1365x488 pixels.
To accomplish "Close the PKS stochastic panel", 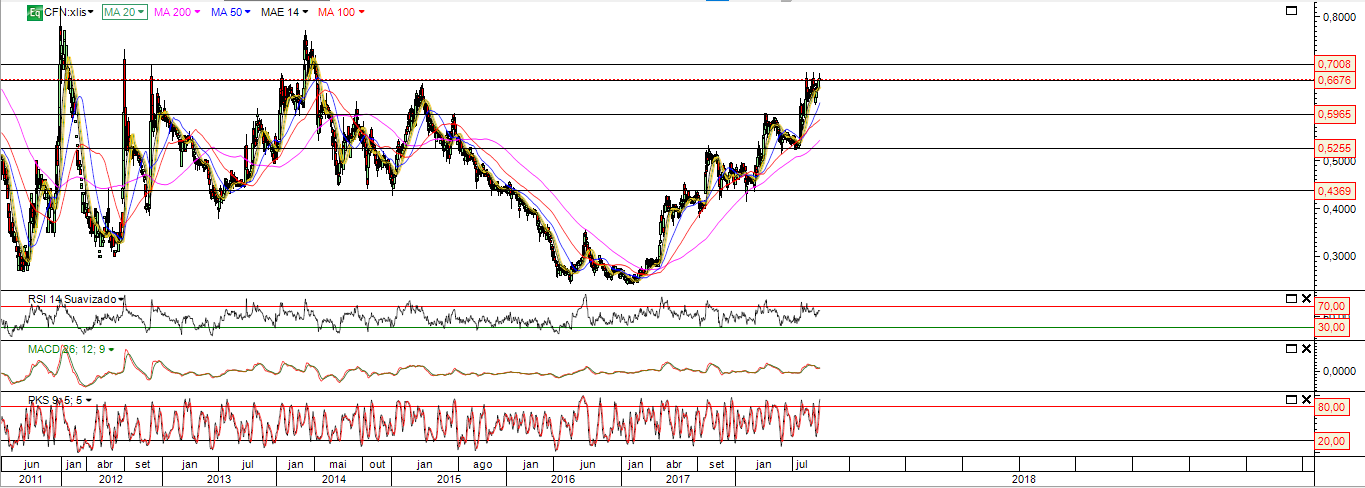I will (x=1306, y=399).
